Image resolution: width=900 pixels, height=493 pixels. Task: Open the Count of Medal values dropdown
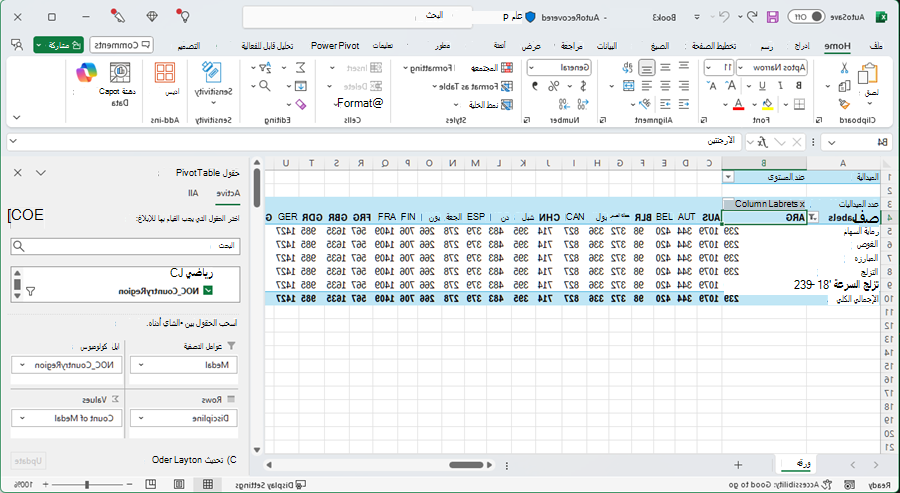pos(22,418)
